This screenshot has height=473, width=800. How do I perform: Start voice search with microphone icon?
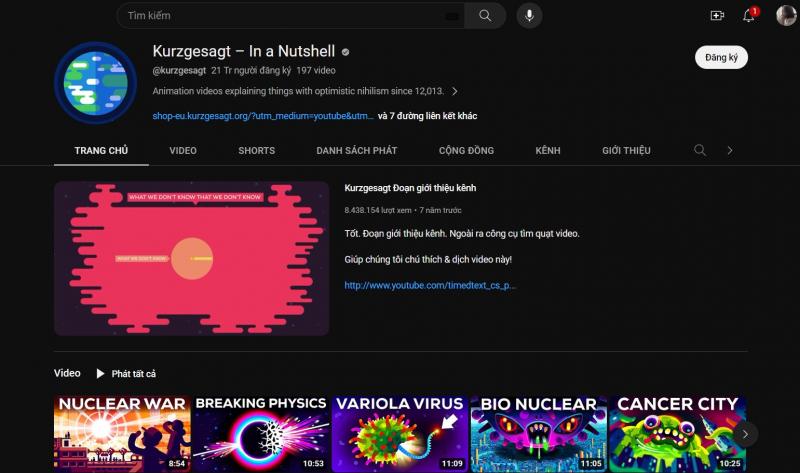529,16
